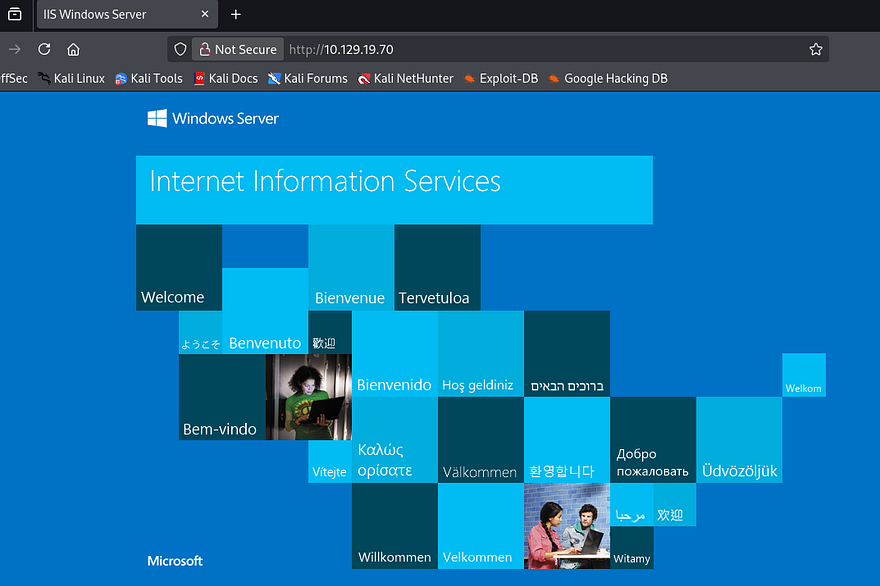Click the woman with laptop photo tile
Screen dimensions: 880x586
point(308,397)
